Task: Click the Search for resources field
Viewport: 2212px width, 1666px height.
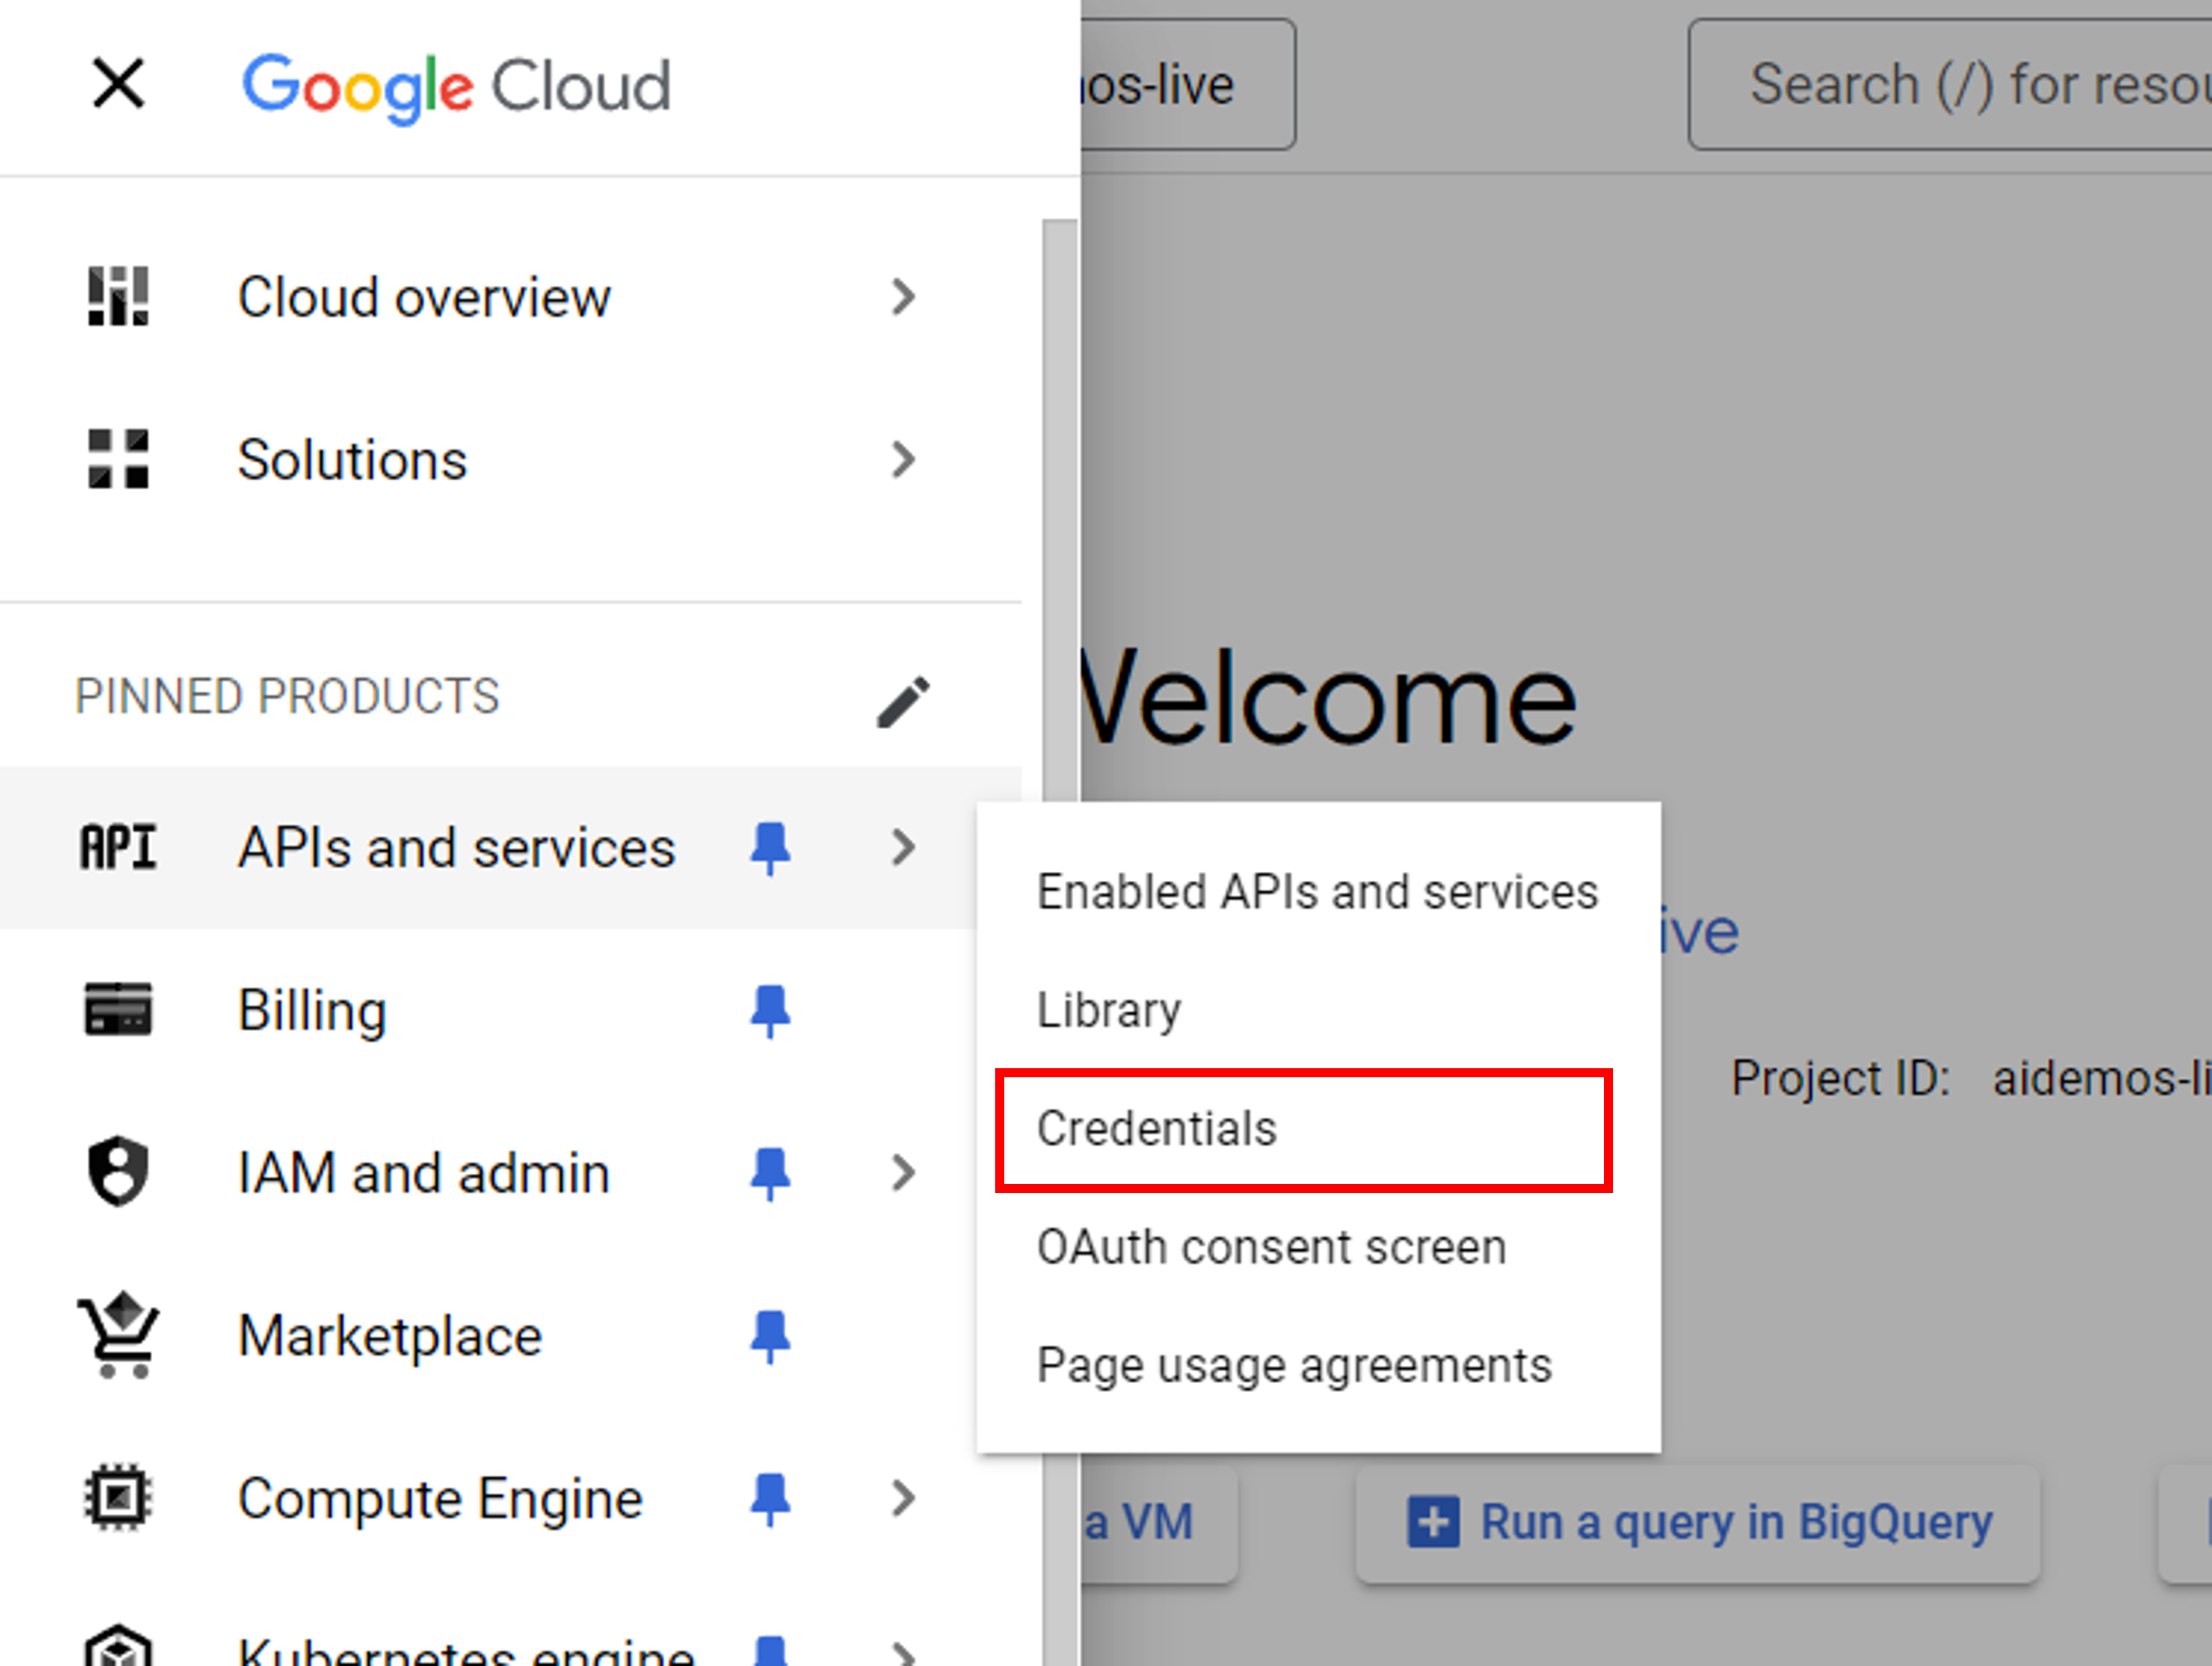Action: click(x=1950, y=85)
